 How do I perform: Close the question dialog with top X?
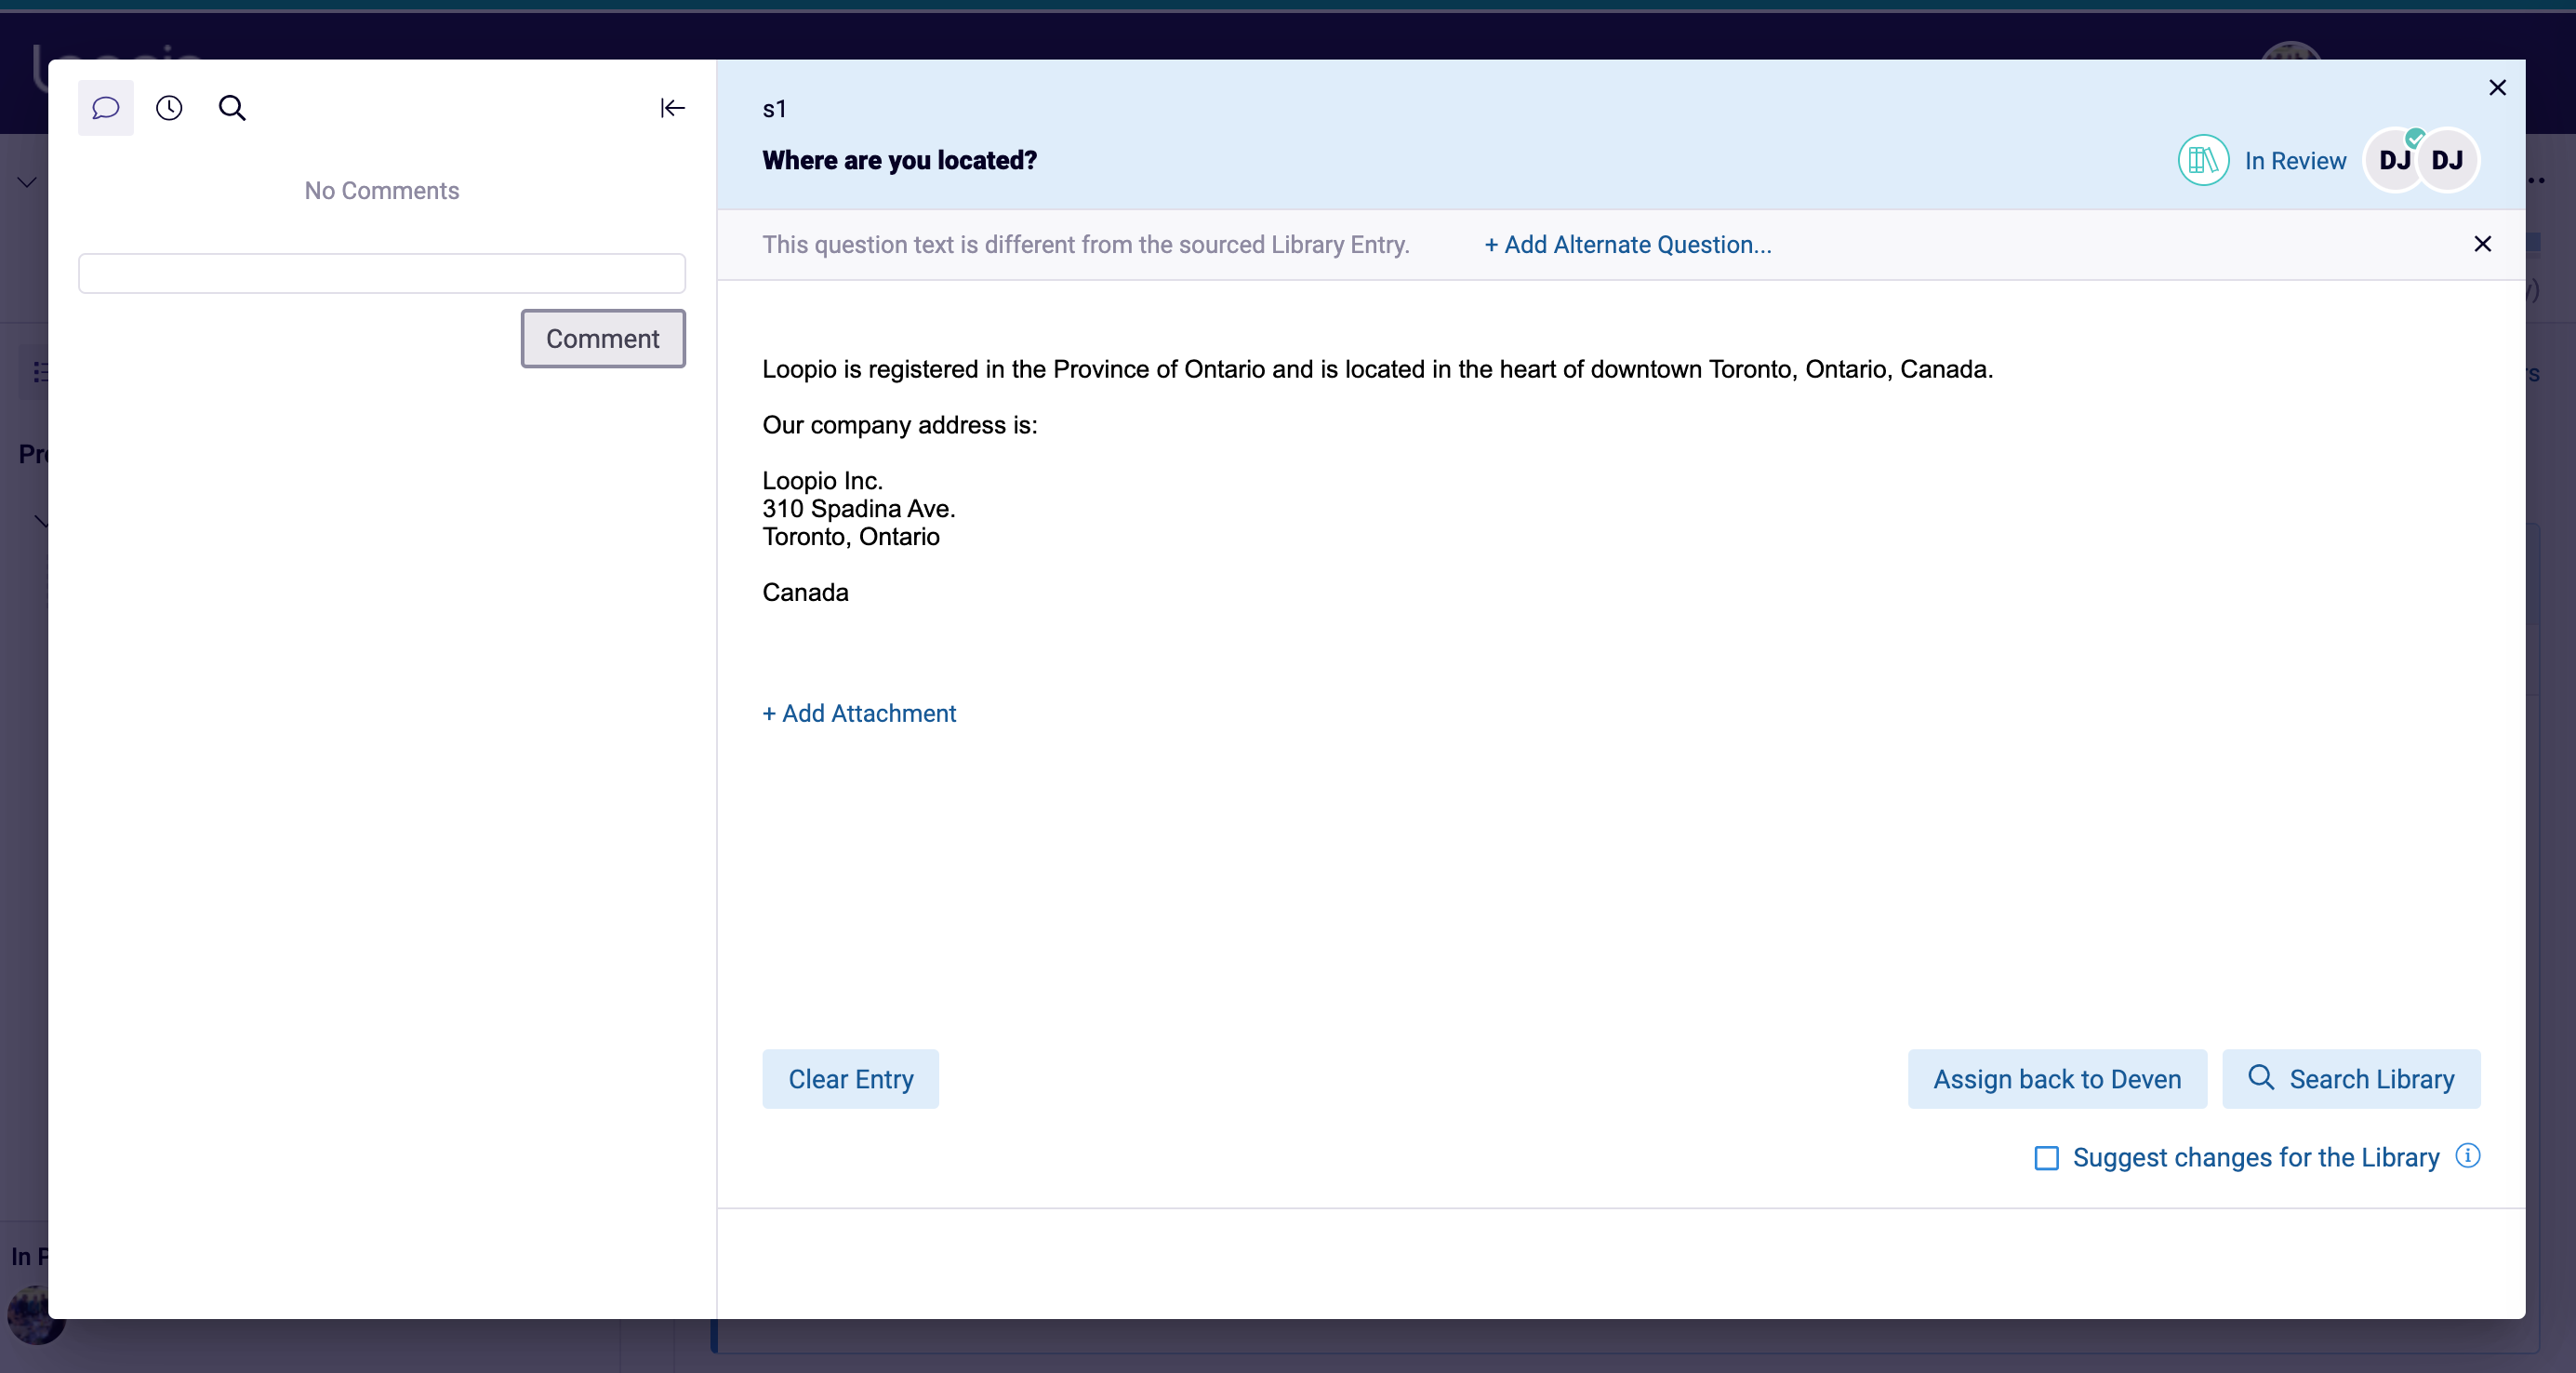tap(2497, 88)
